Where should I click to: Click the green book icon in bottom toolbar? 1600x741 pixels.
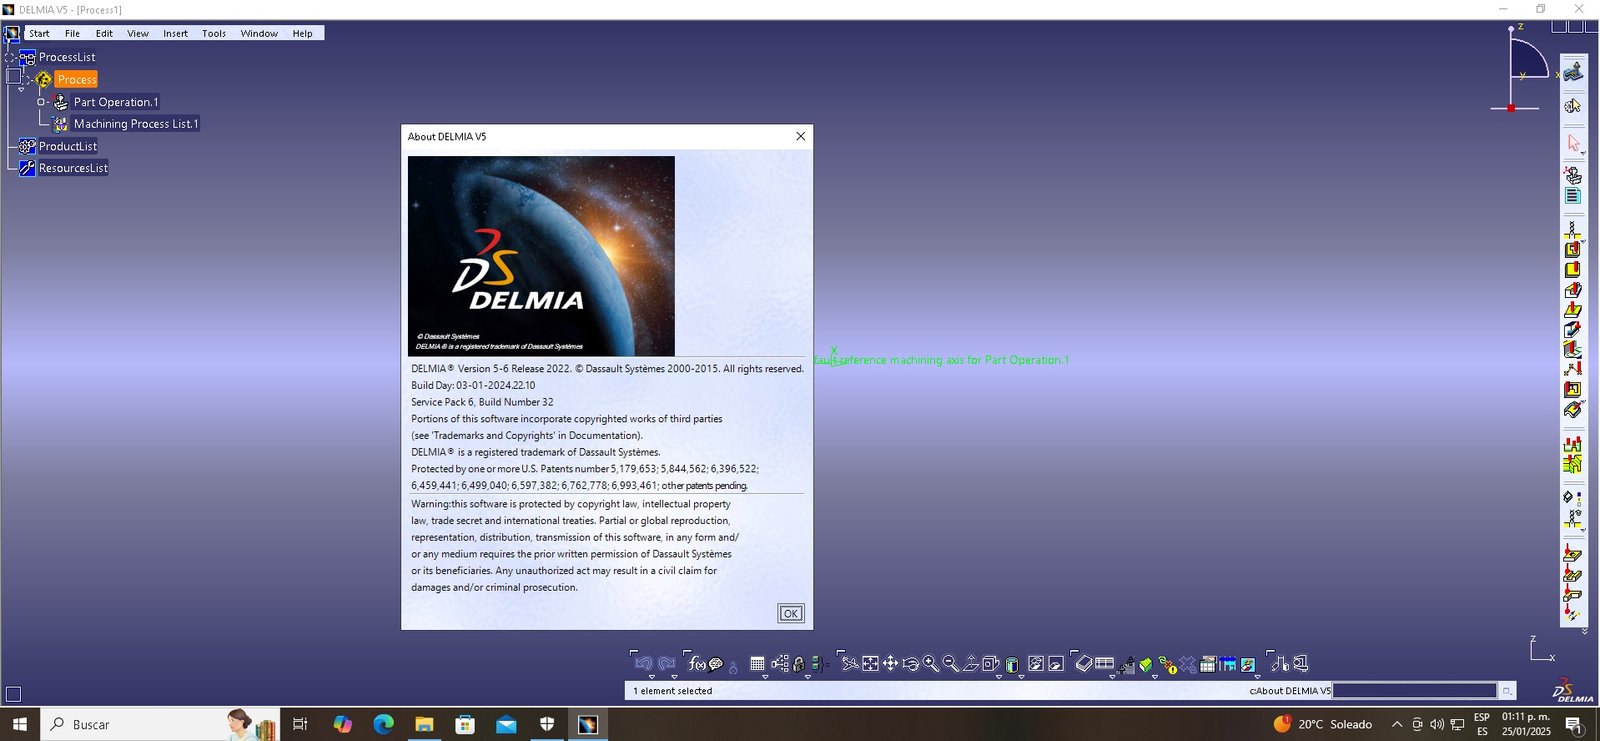(x=1146, y=663)
